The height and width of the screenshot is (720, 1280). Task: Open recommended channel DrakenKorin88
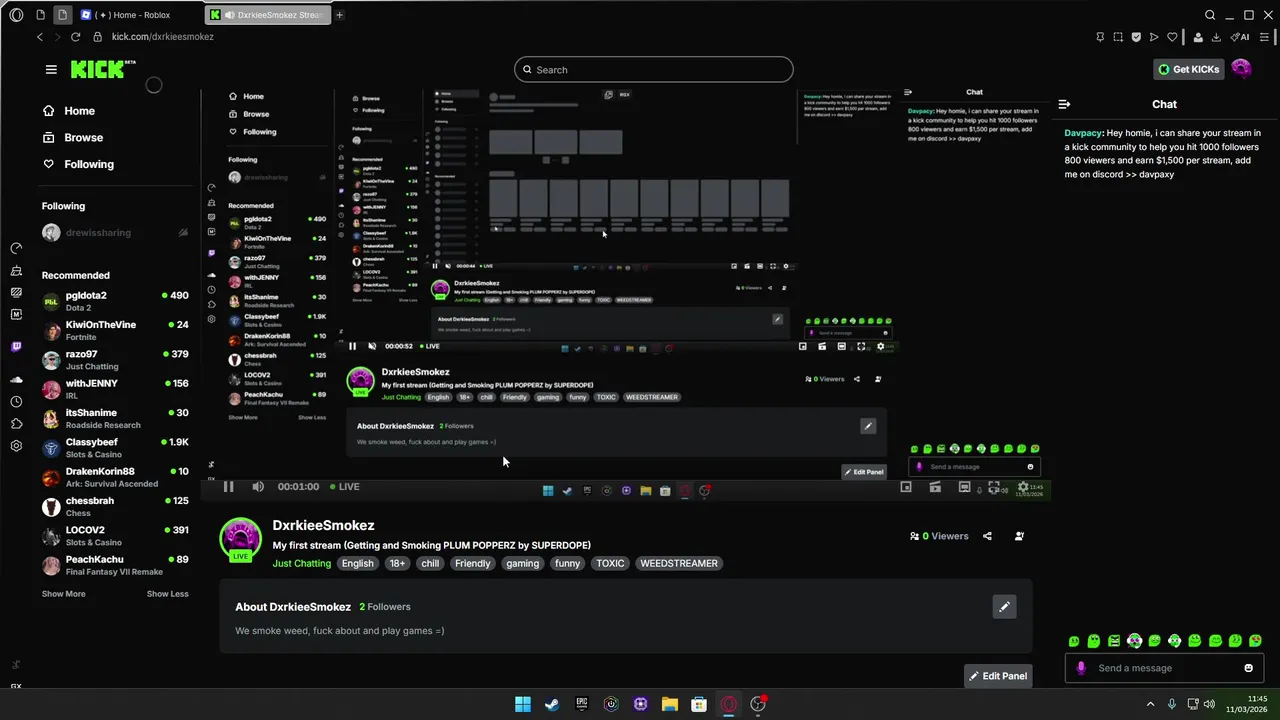tap(115, 477)
